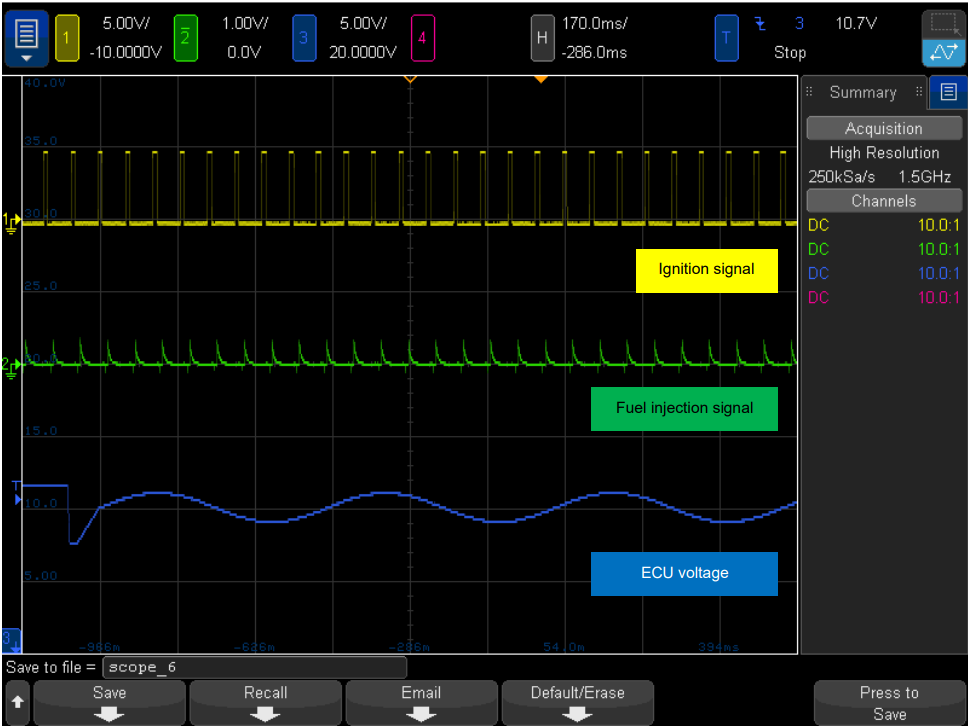
Task: Open sidebar list icon next to Summary
Action: coord(948,93)
